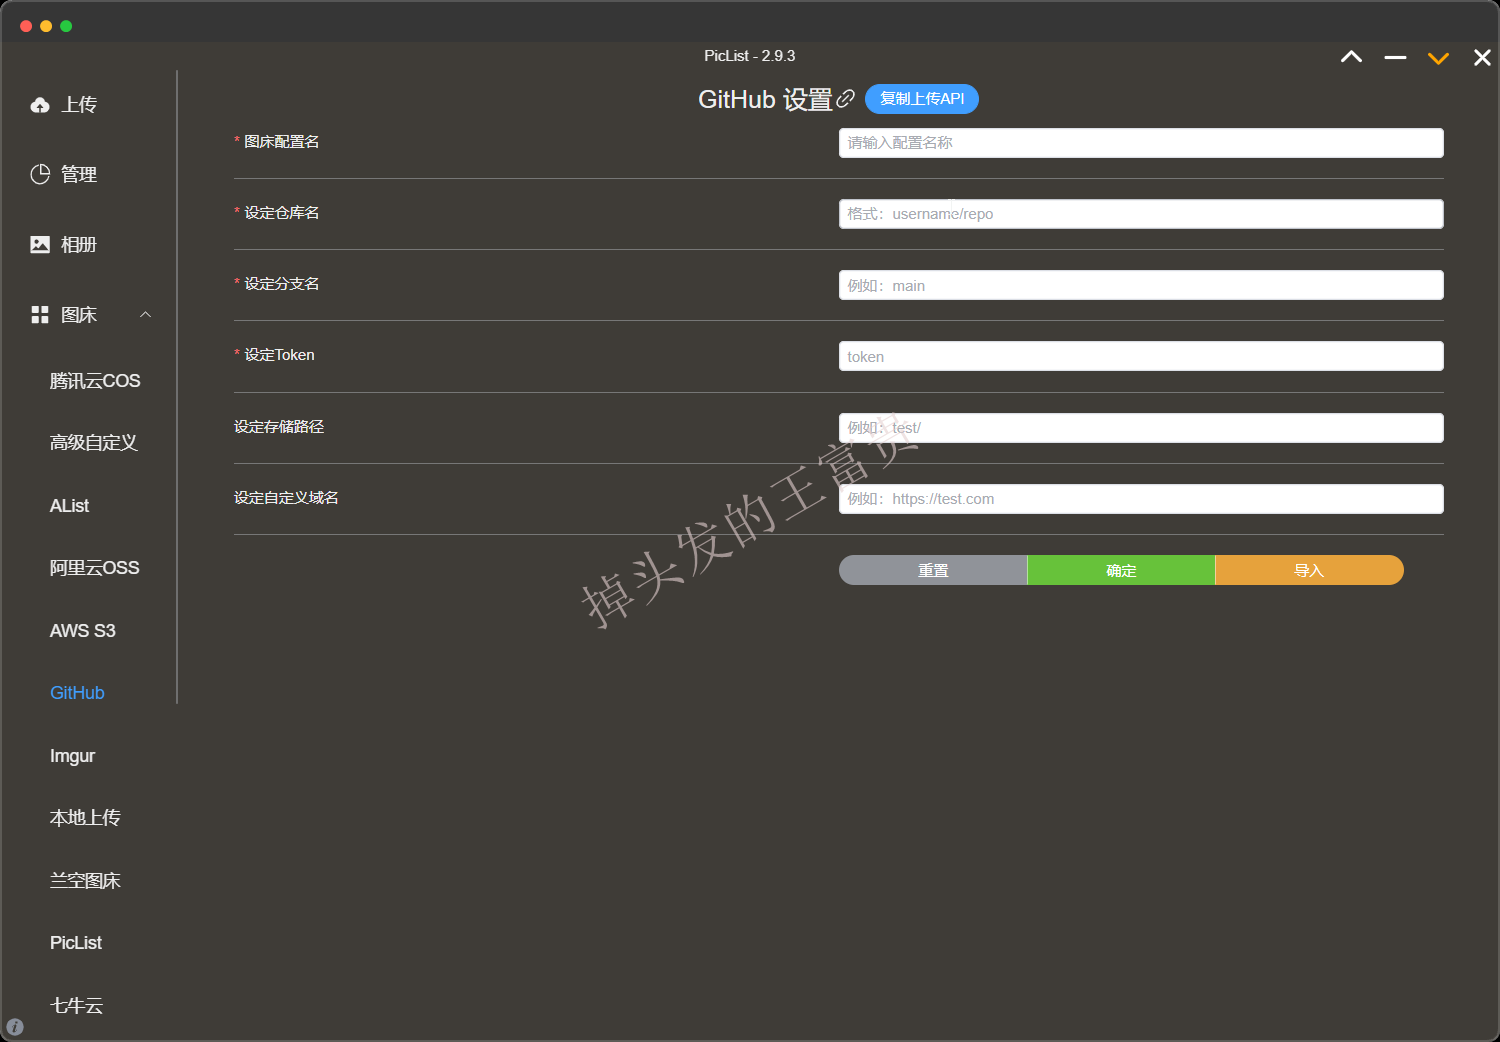Click the album picture icon
Image resolution: width=1500 pixels, height=1042 pixels.
(x=40, y=244)
